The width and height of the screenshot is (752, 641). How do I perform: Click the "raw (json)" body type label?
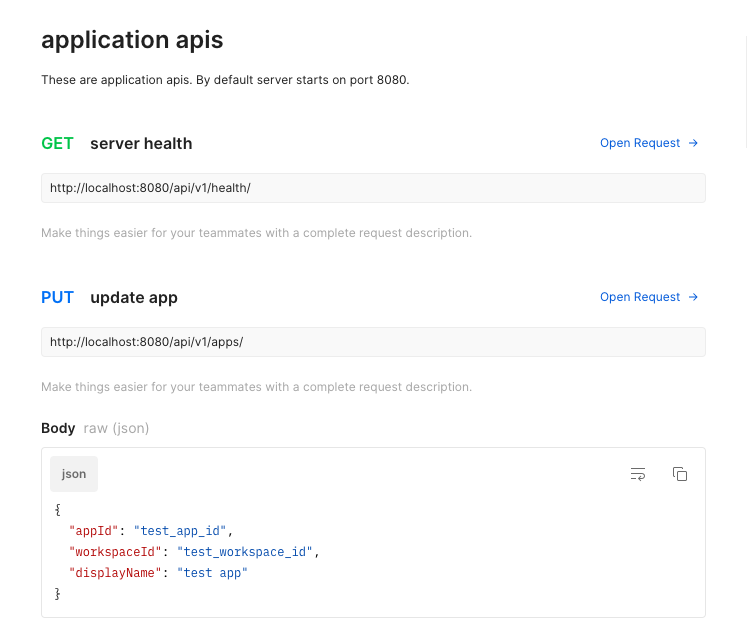coord(116,428)
